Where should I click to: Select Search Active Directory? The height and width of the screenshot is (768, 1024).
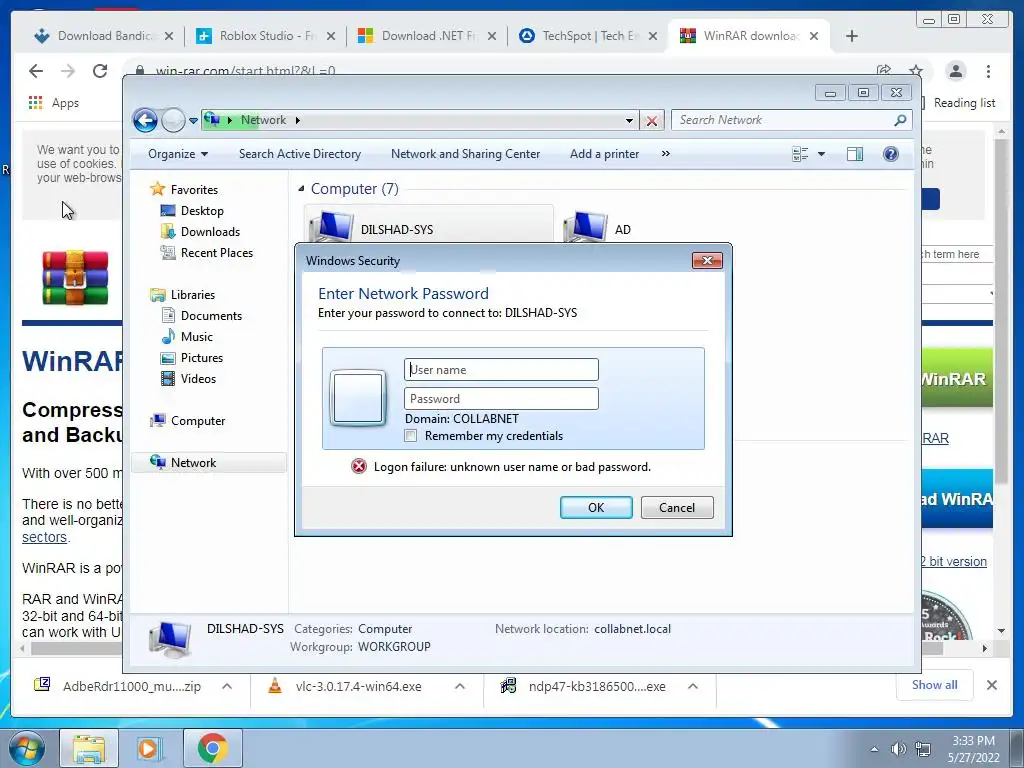coord(300,154)
